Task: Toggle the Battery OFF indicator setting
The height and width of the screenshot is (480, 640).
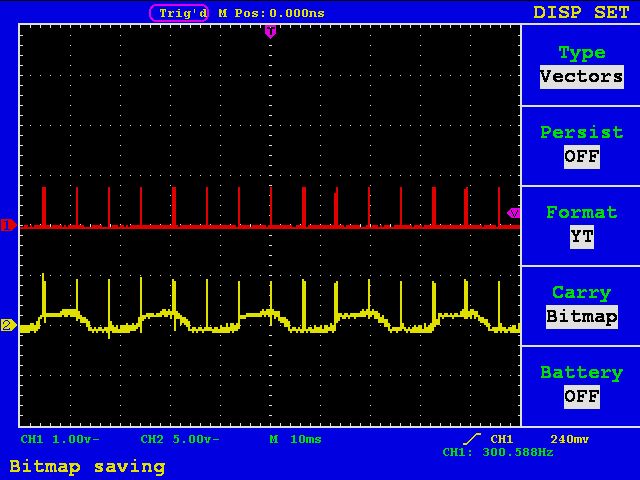Action: [x=581, y=396]
